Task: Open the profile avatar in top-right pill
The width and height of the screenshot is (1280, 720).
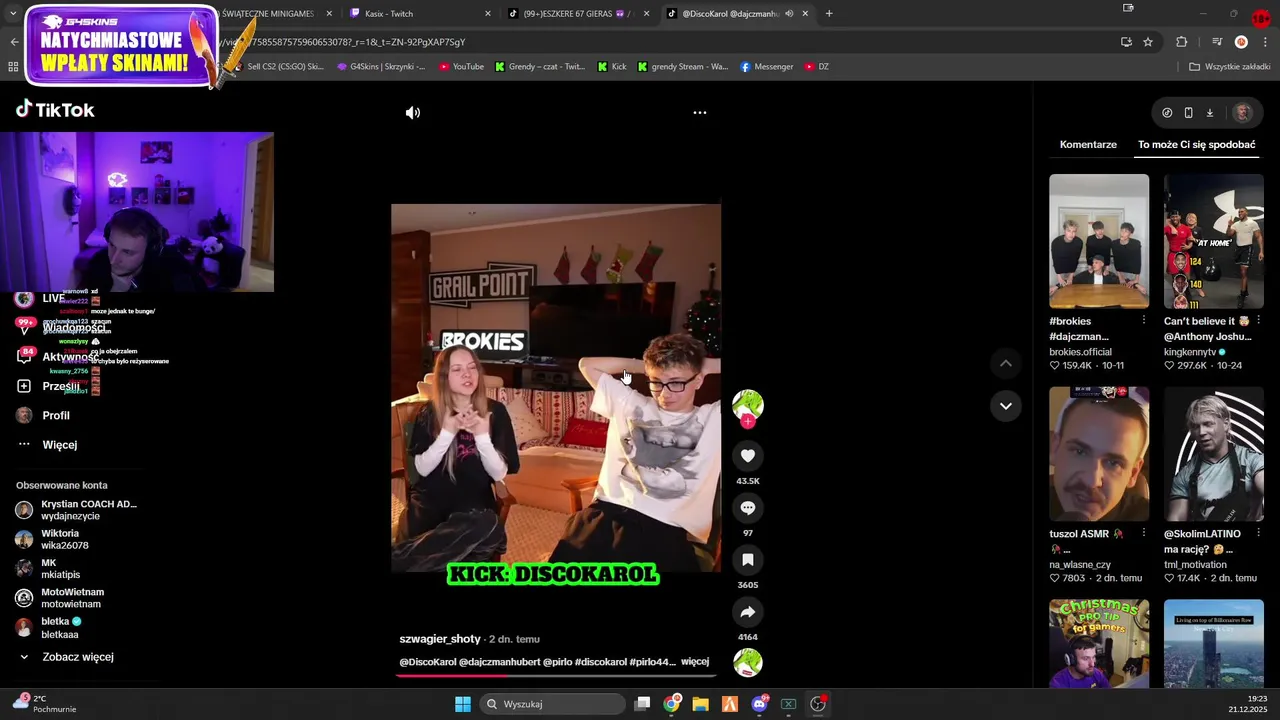Action: point(1243,113)
